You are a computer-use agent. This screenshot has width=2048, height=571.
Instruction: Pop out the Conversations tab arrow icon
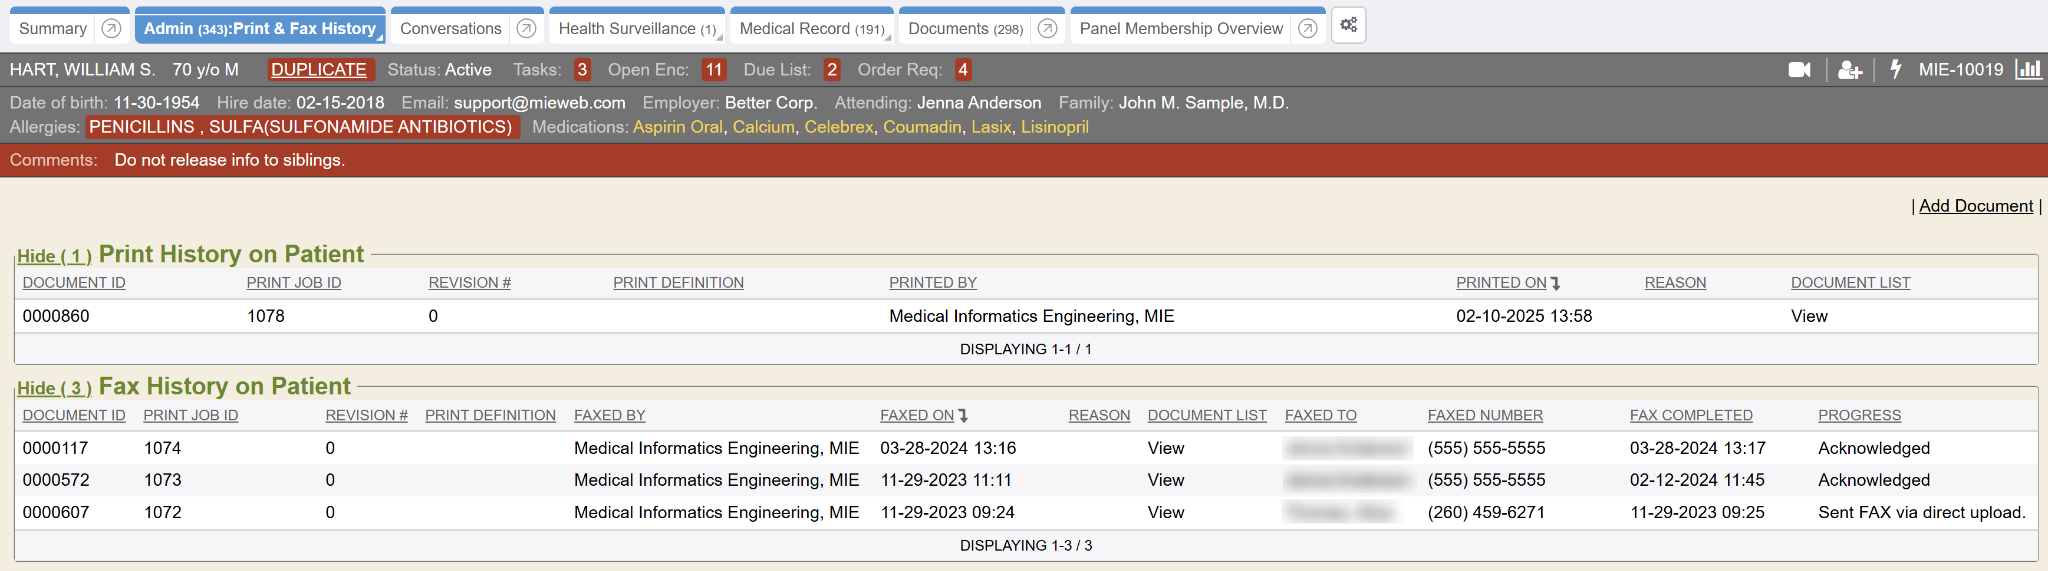[x=526, y=29]
